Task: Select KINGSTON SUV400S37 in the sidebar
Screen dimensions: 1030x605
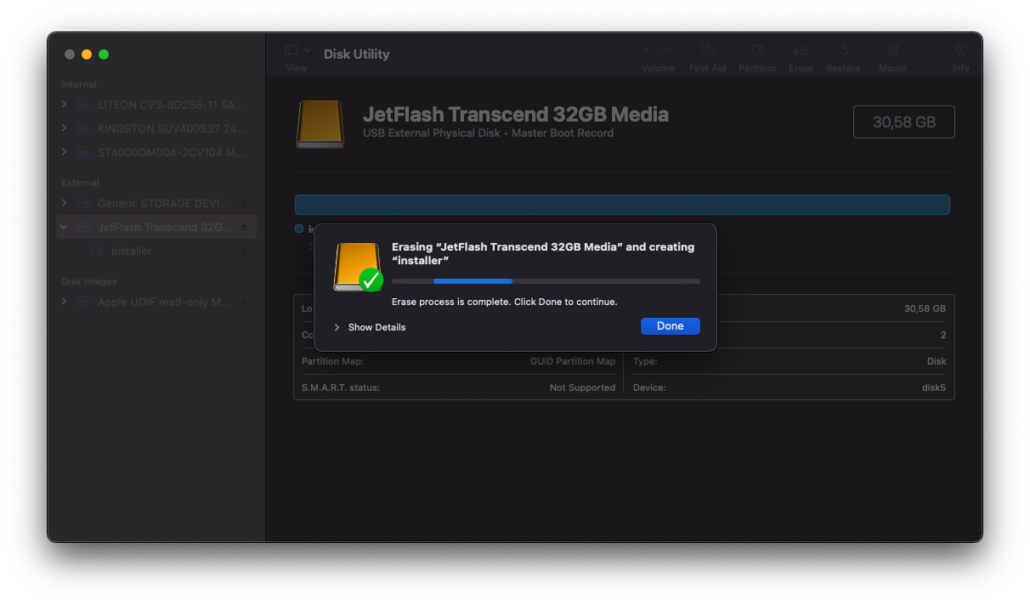Action: point(156,129)
